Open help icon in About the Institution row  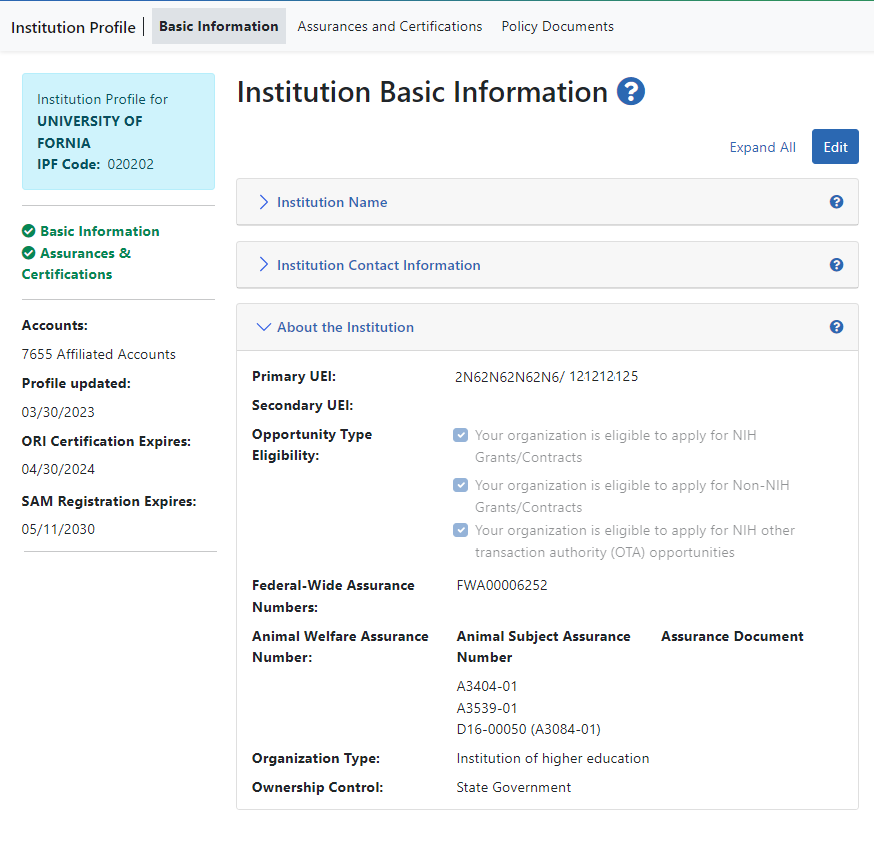(x=836, y=327)
